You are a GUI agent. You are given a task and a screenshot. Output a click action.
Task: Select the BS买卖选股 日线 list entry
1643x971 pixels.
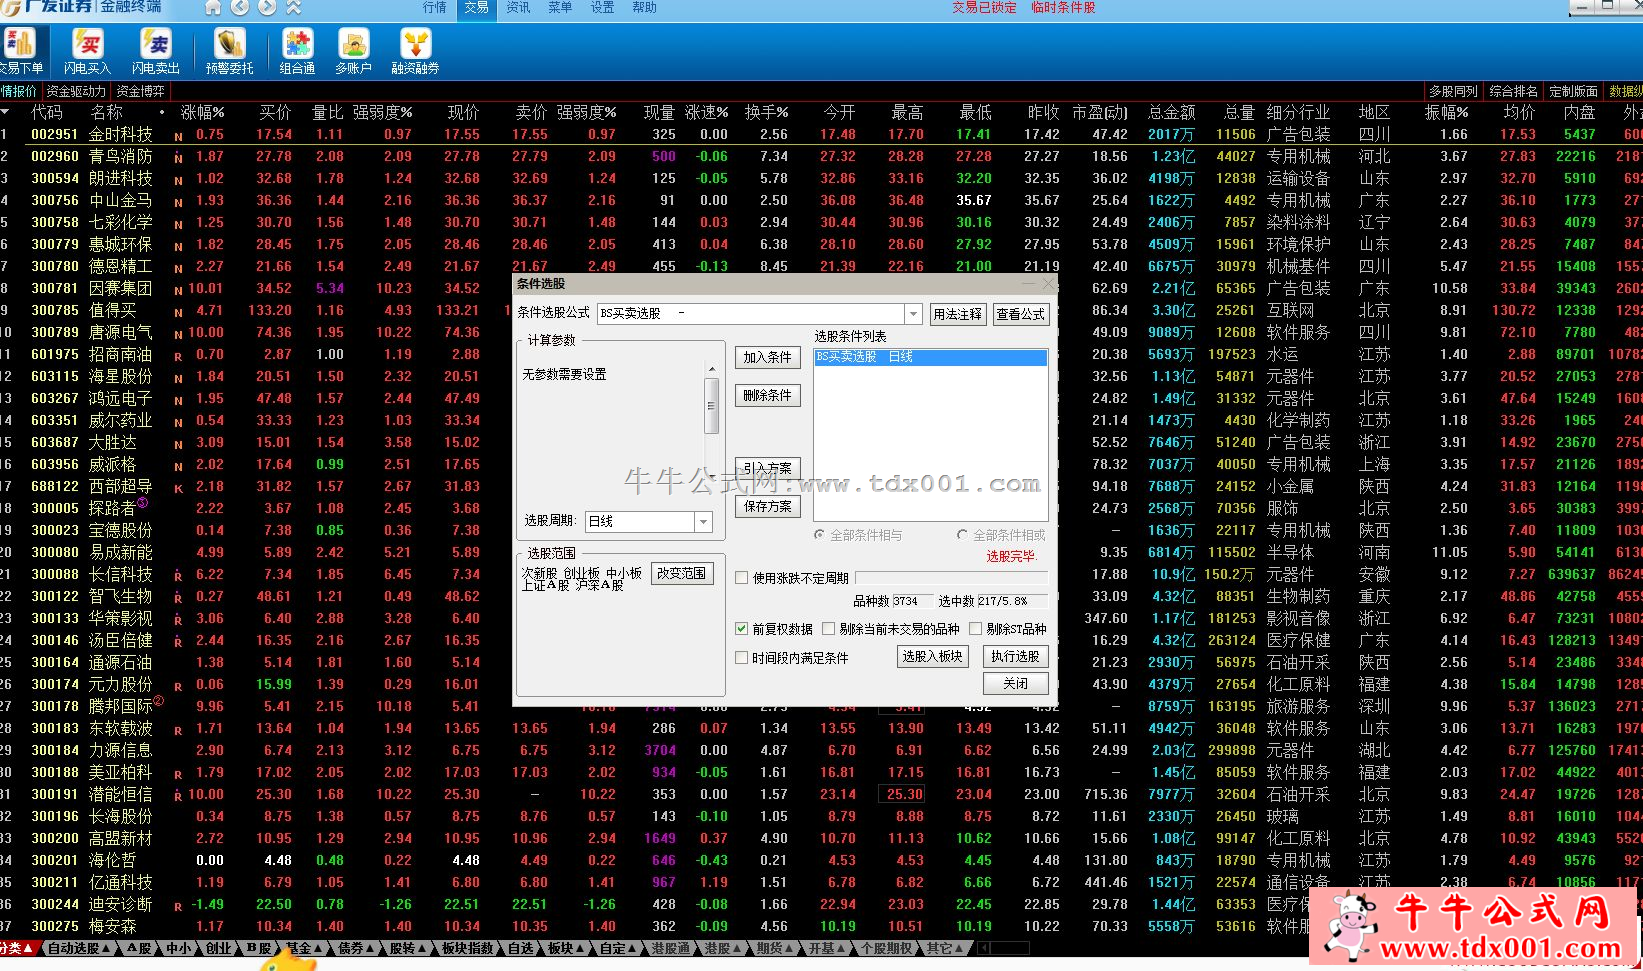click(930, 357)
